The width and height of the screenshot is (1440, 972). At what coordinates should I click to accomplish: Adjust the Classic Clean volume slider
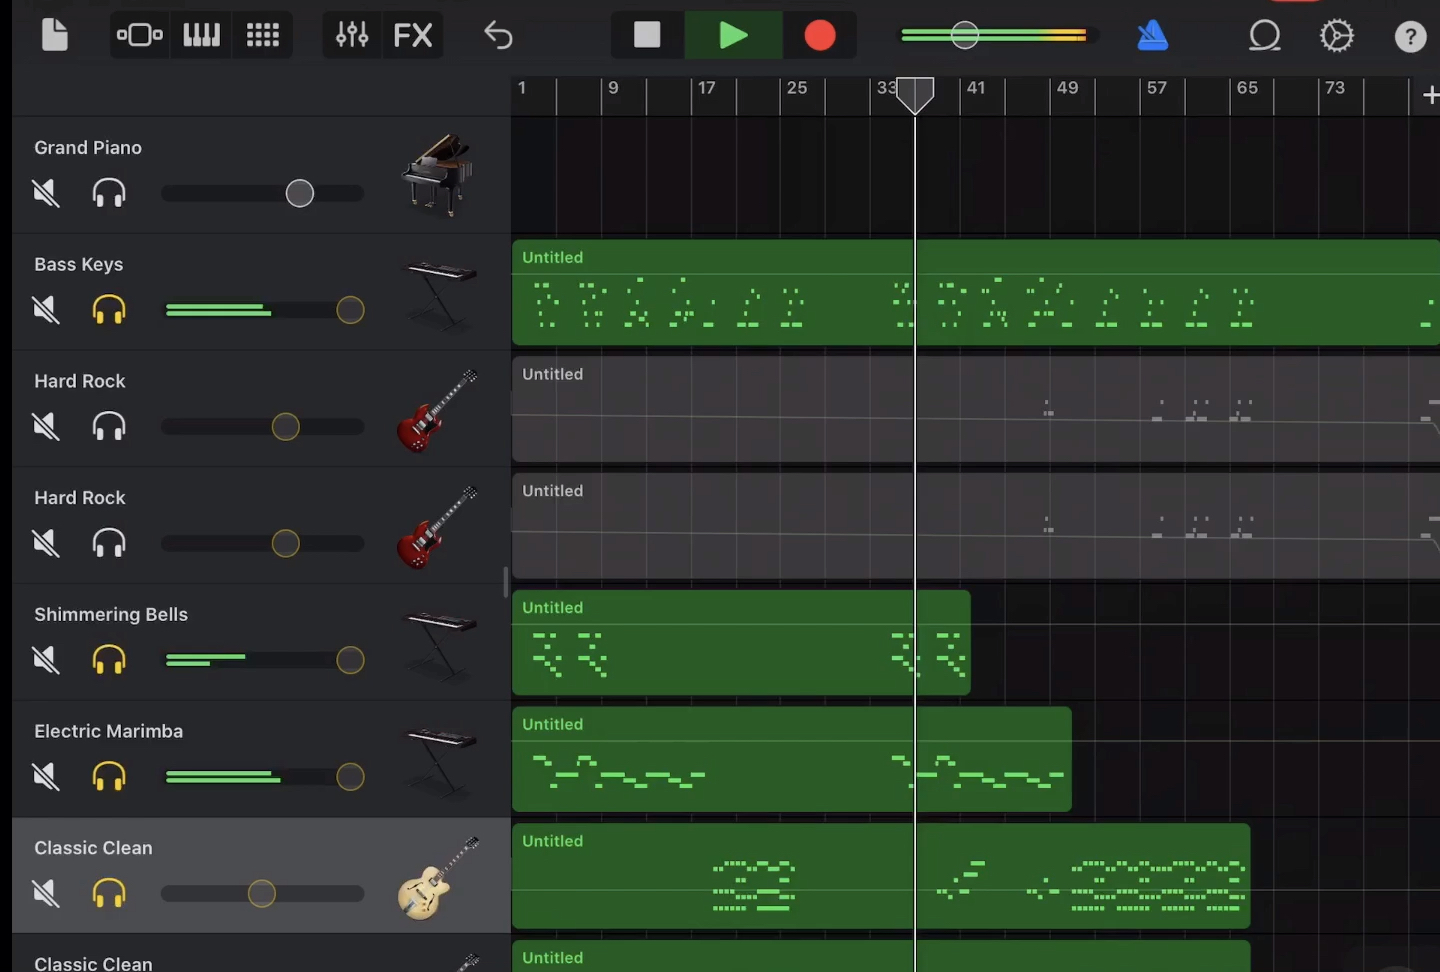(x=263, y=893)
